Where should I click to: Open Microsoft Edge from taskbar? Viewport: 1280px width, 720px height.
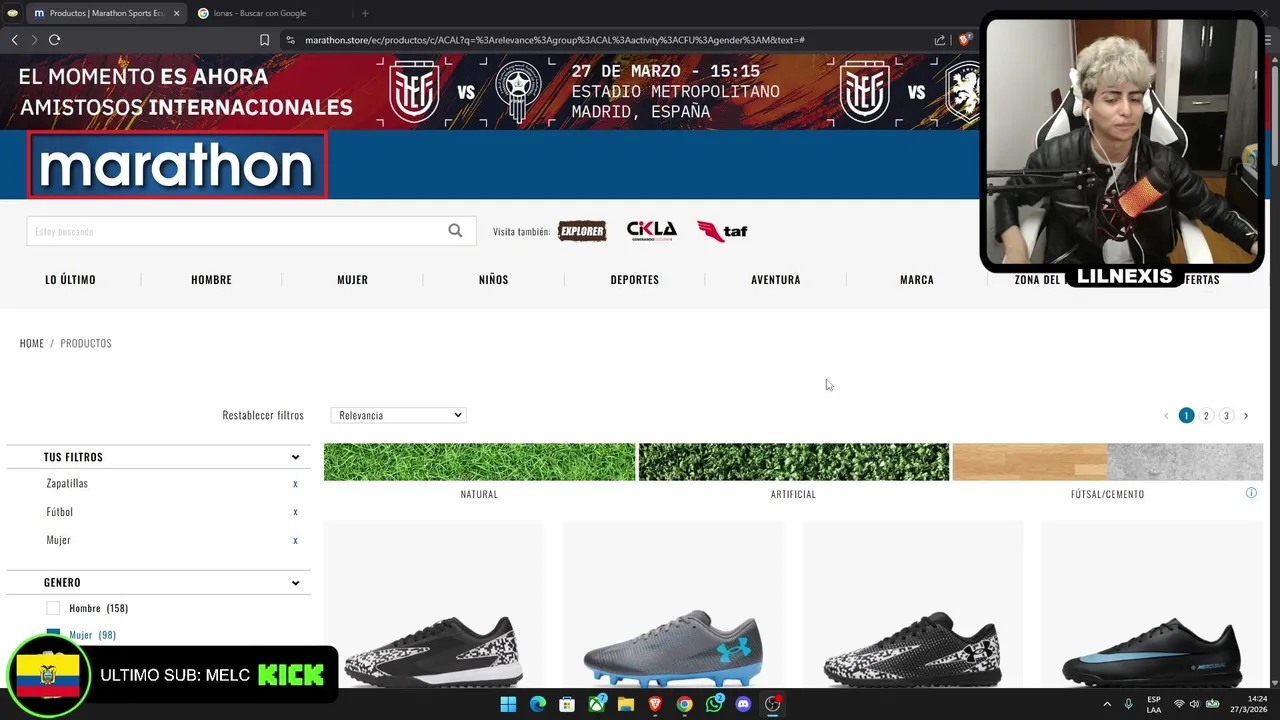click(x=537, y=704)
